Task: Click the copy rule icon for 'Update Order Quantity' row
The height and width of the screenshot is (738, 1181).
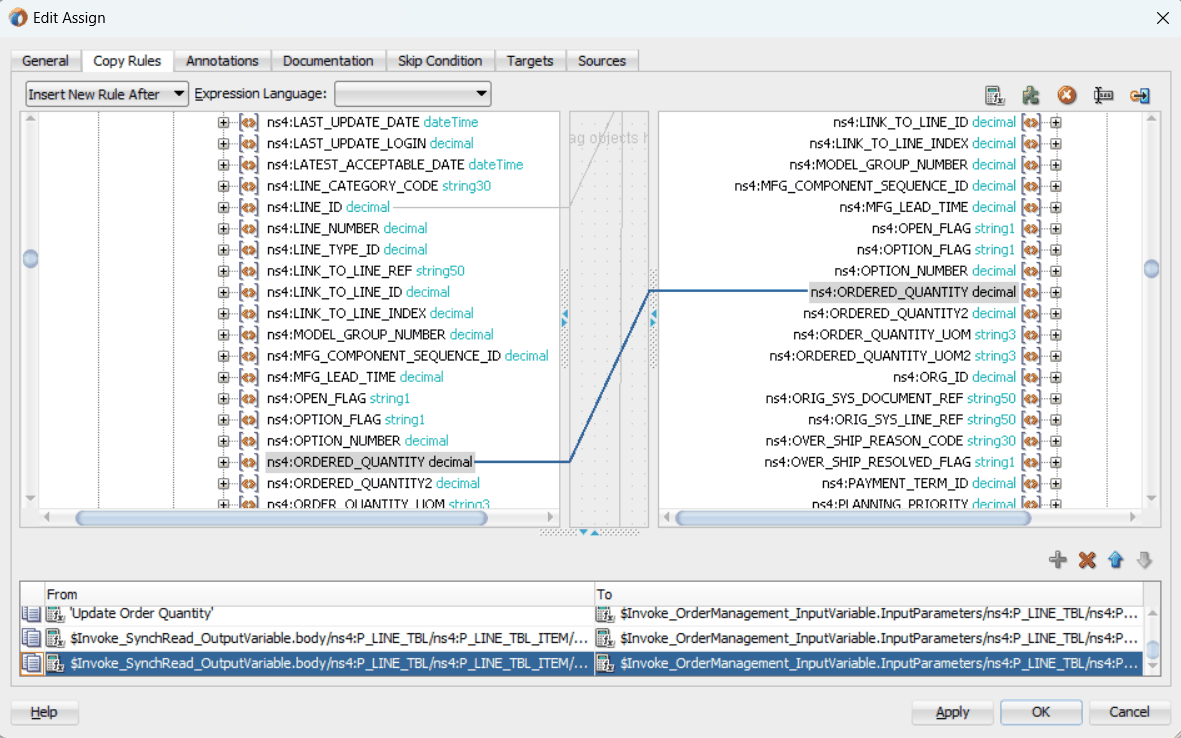Action: (x=31, y=614)
